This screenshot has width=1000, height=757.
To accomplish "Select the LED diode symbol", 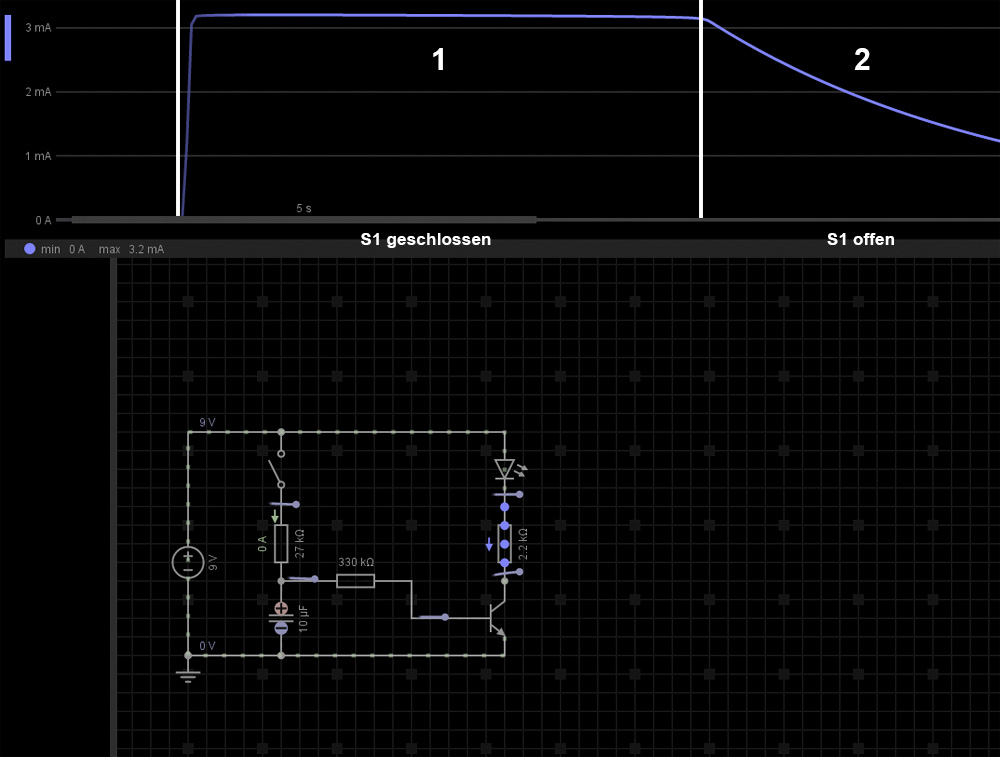I will (505, 468).
